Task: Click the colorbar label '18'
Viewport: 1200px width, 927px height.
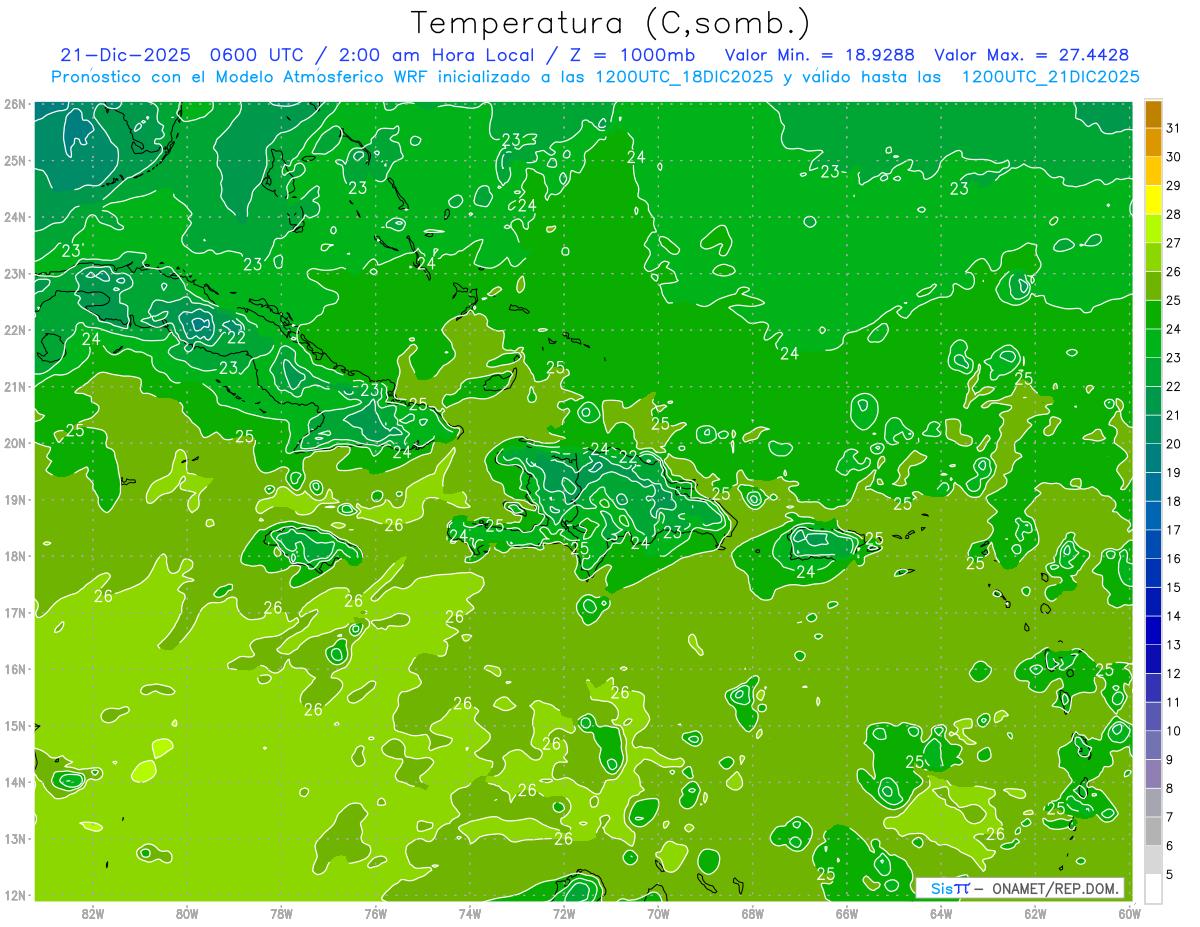Action: pos(1173,501)
